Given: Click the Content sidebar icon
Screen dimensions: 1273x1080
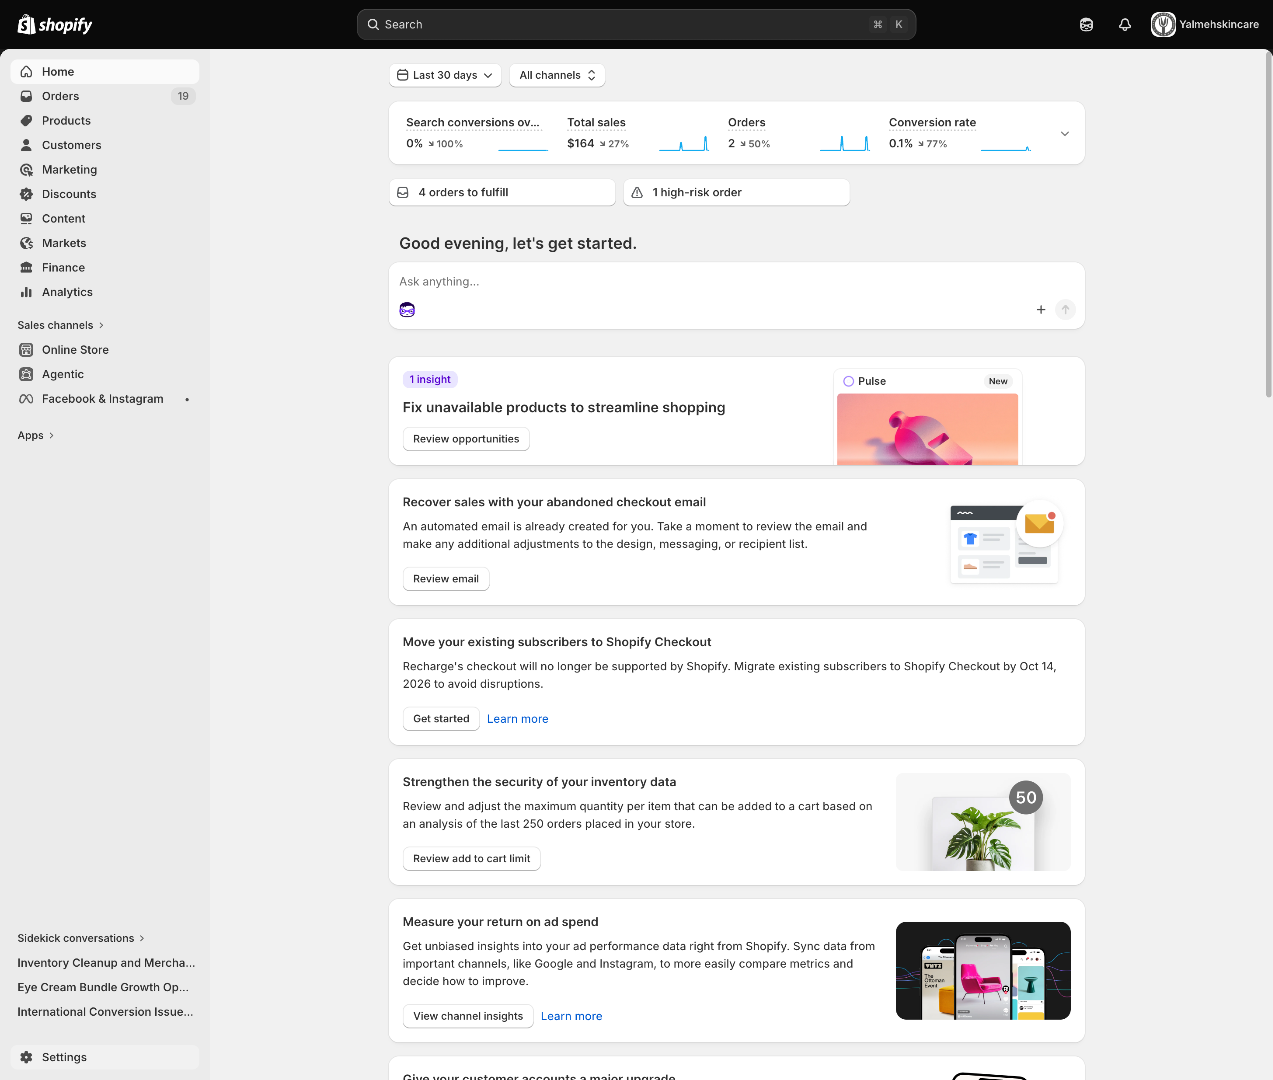Looking at the screenshot, I should pyautogui.click(x=27, y=219).
